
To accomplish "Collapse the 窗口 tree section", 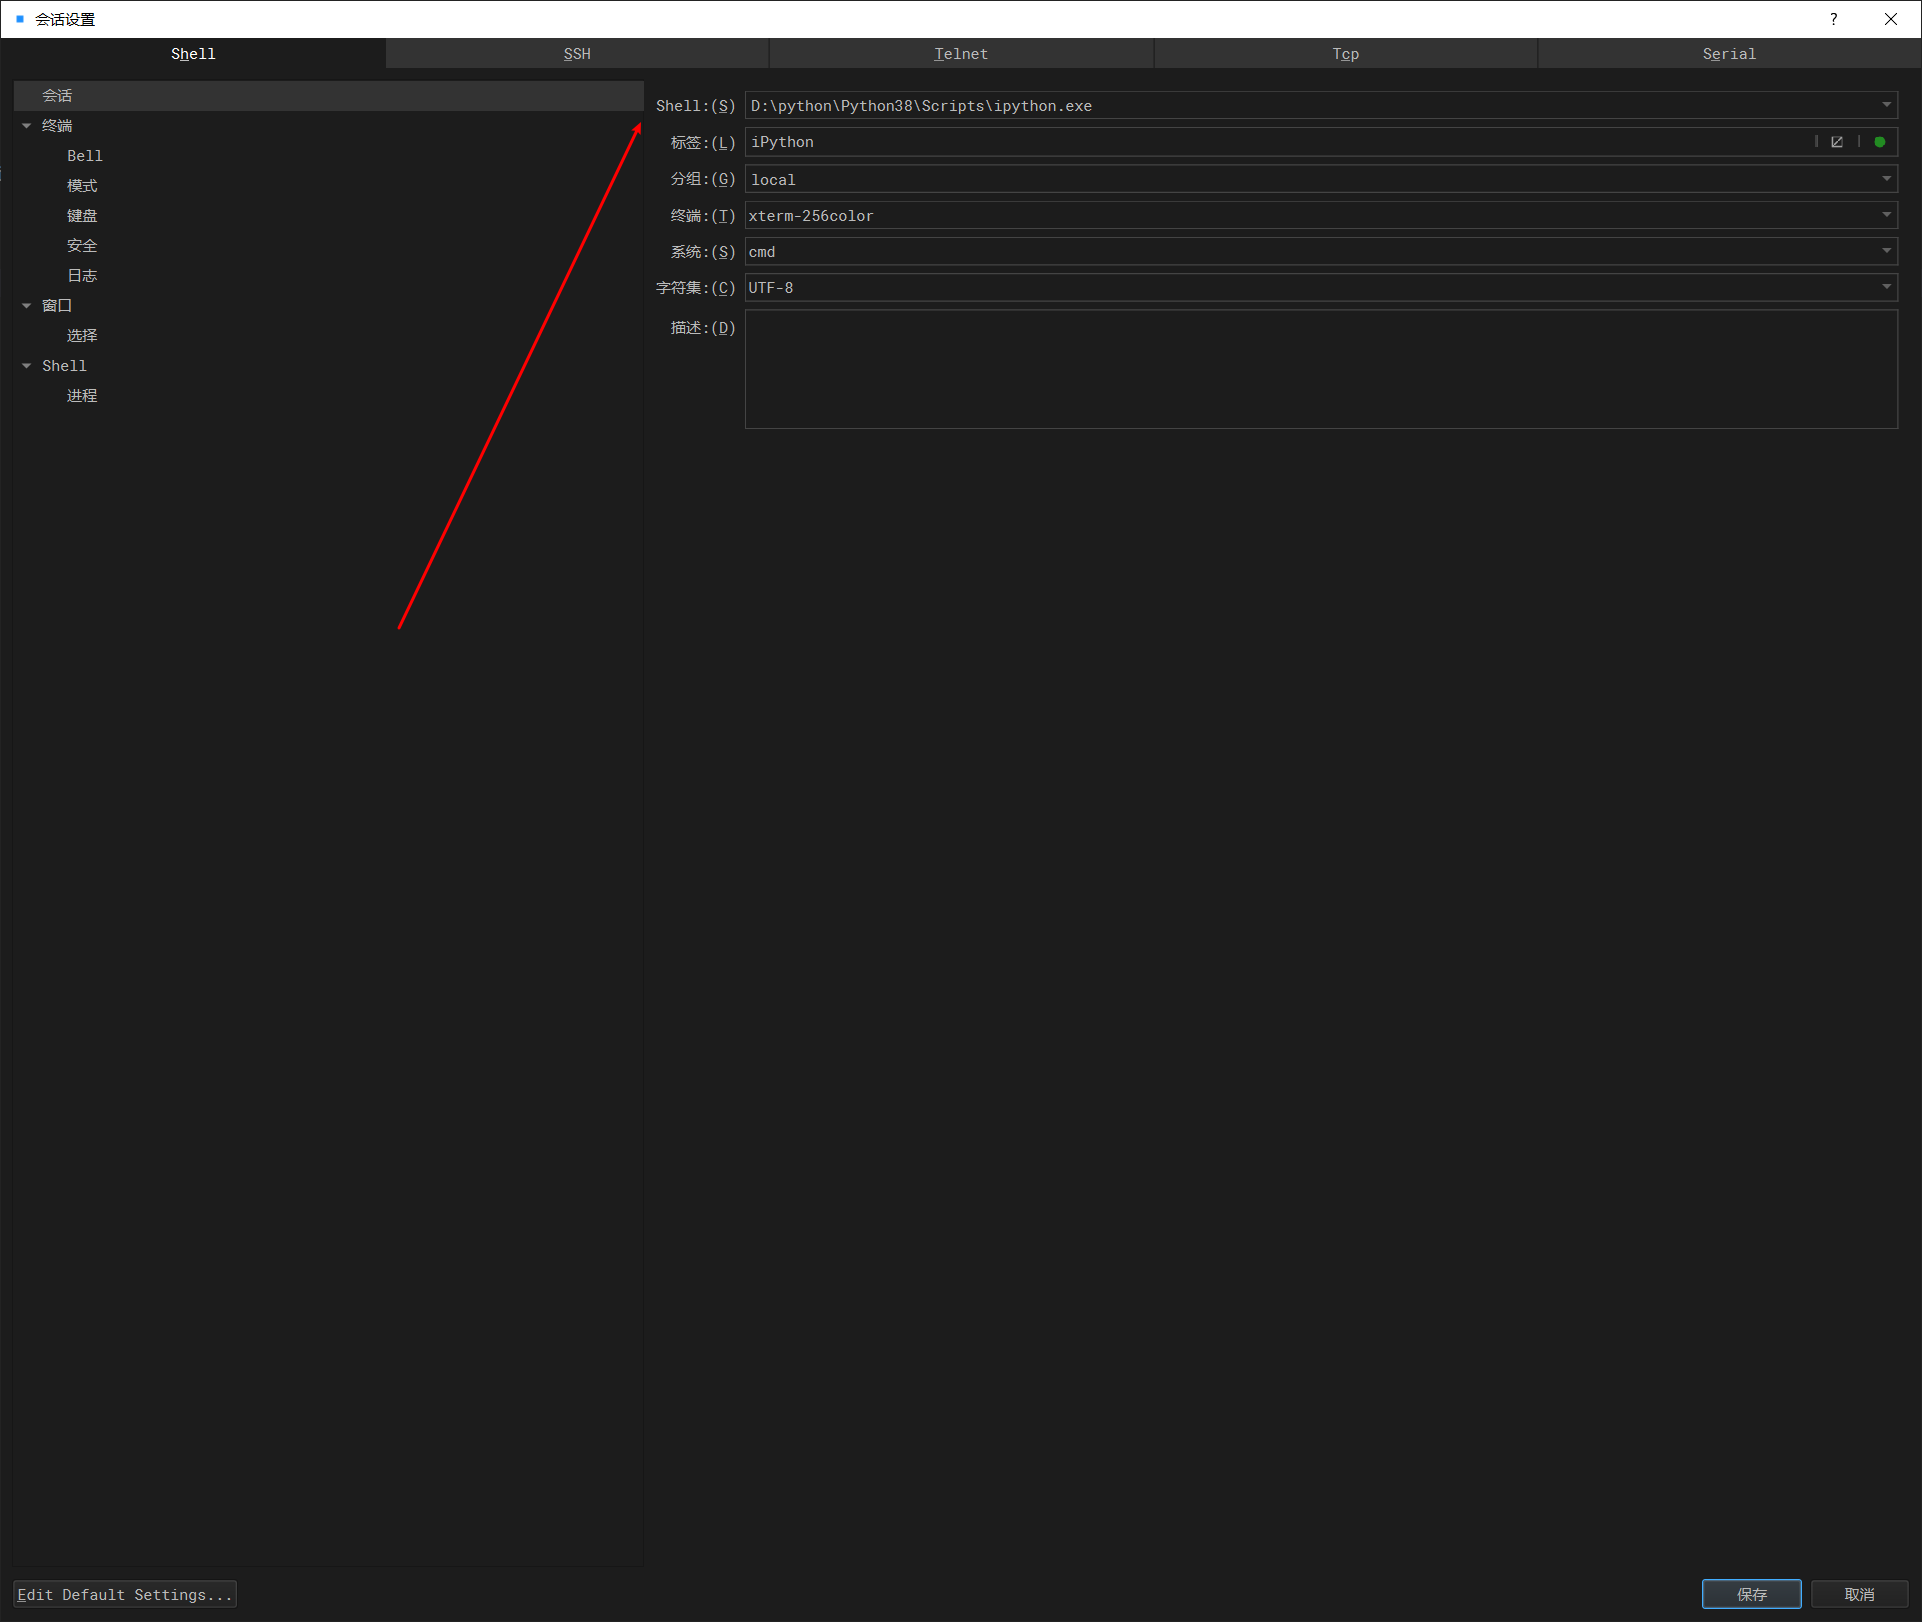I will (27, 306).
